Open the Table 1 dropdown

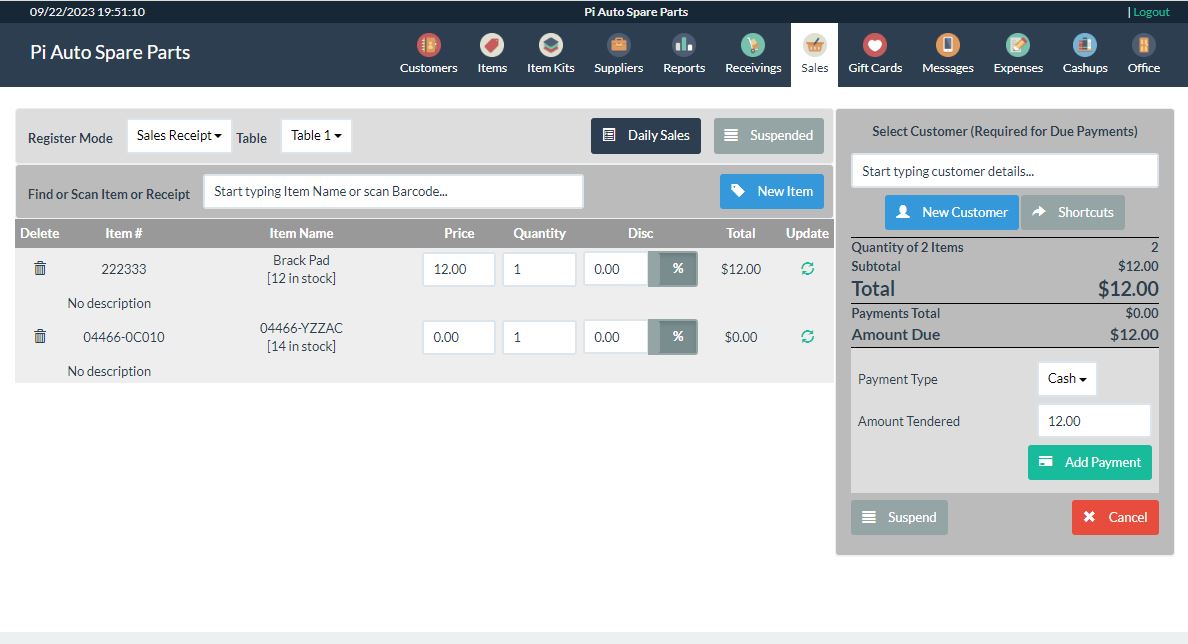[316, 136]
